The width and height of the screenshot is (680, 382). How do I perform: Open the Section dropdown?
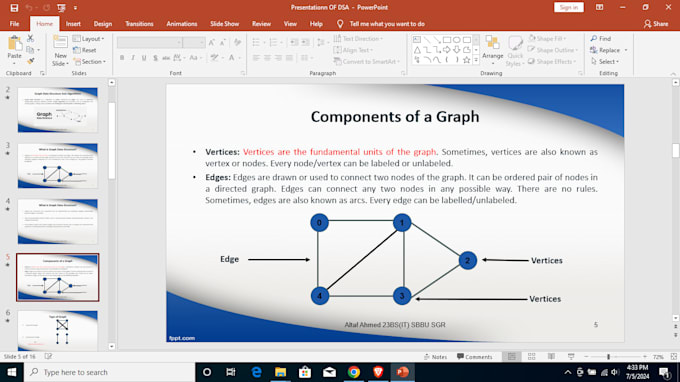click(90, 62)
